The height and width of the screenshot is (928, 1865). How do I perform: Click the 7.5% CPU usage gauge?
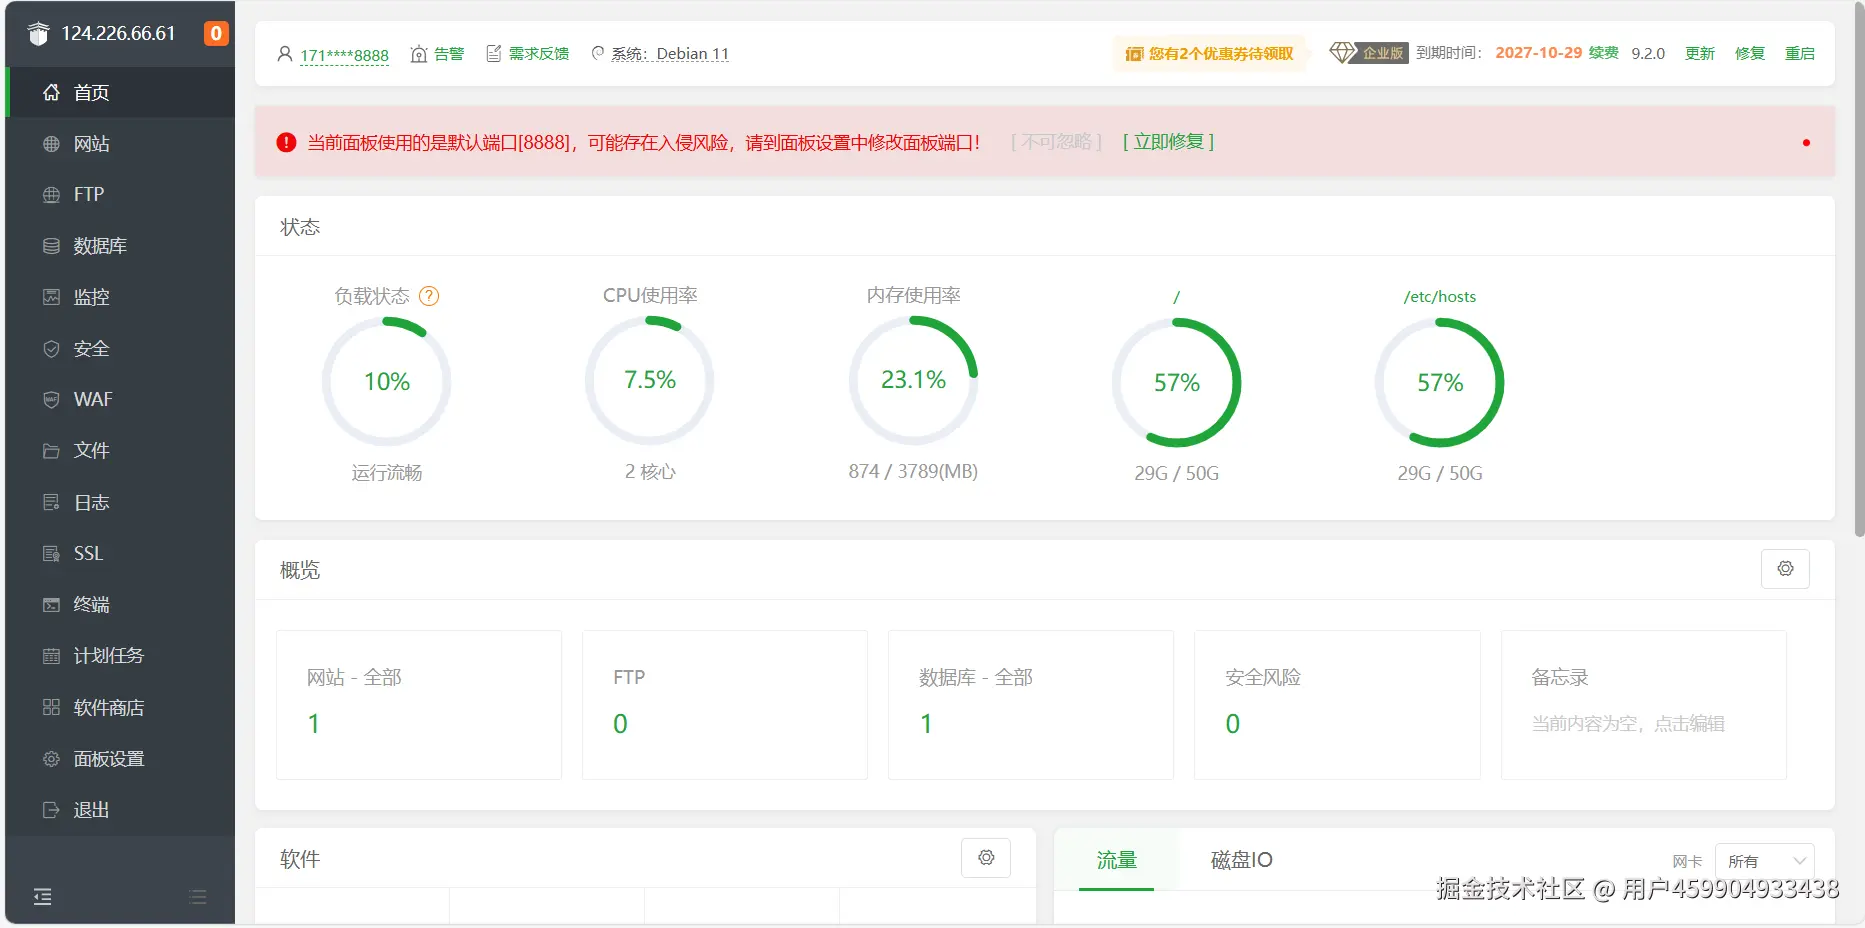tap(650, 380)
